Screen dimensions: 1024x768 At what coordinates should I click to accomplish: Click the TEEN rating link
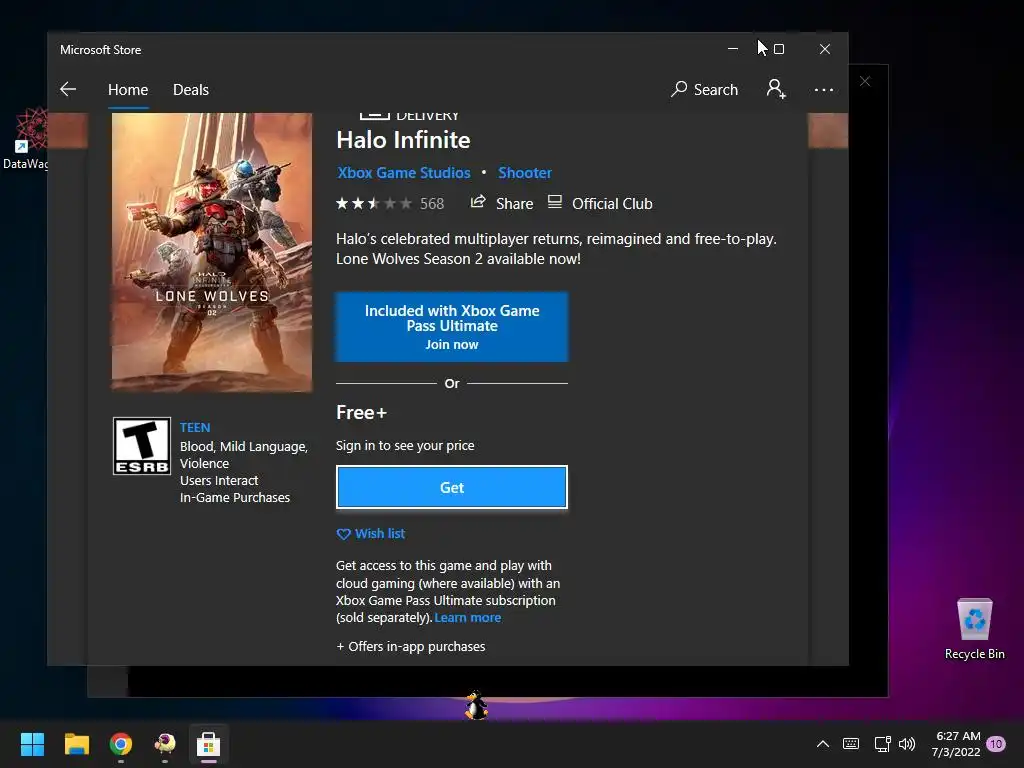point(195,428)
